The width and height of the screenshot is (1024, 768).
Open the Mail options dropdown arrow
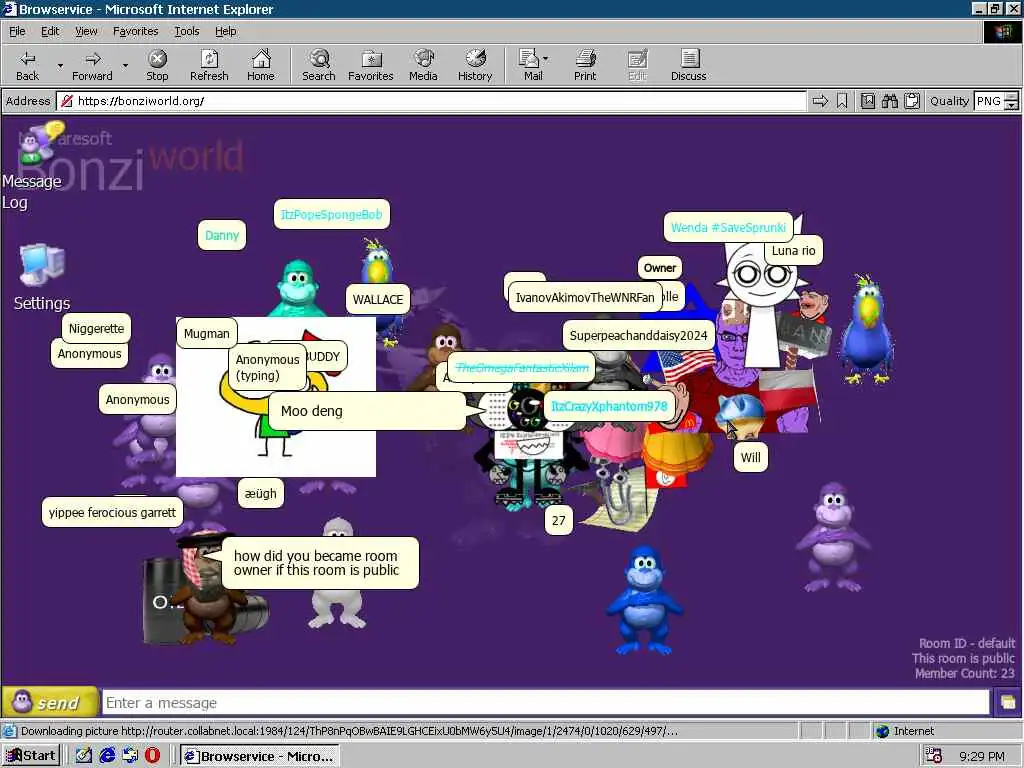tap(546, 58)
